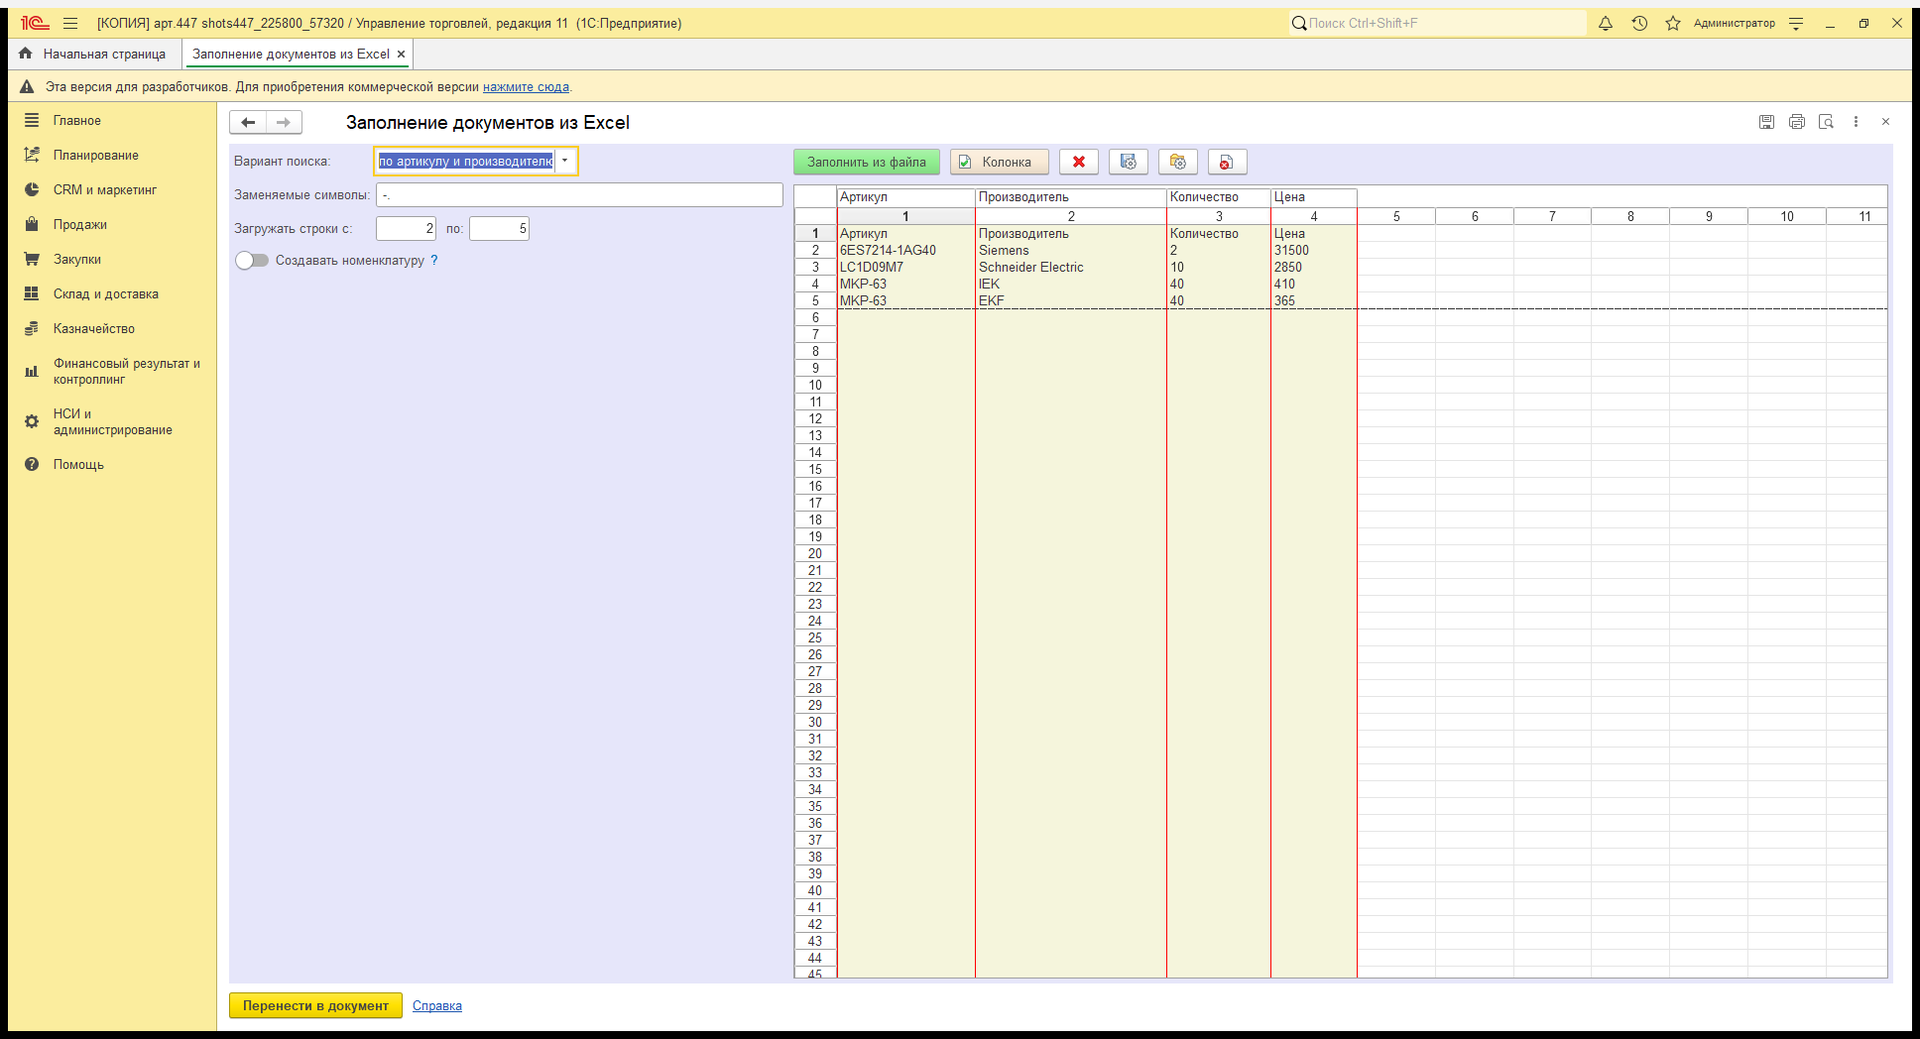Click Заполнить из файла button
Image resolution: width=1920 pixels, height=1039 pixels.
(x=867, y=162)
